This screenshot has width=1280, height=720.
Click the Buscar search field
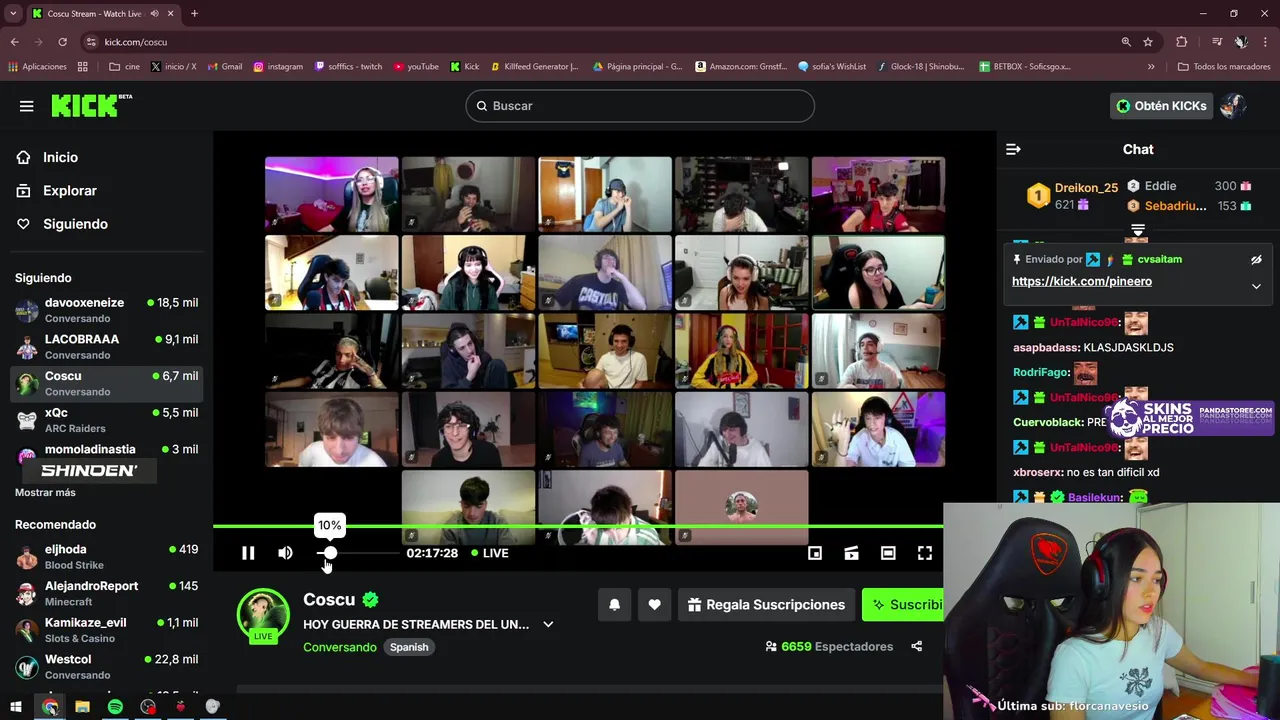point(640,106)
